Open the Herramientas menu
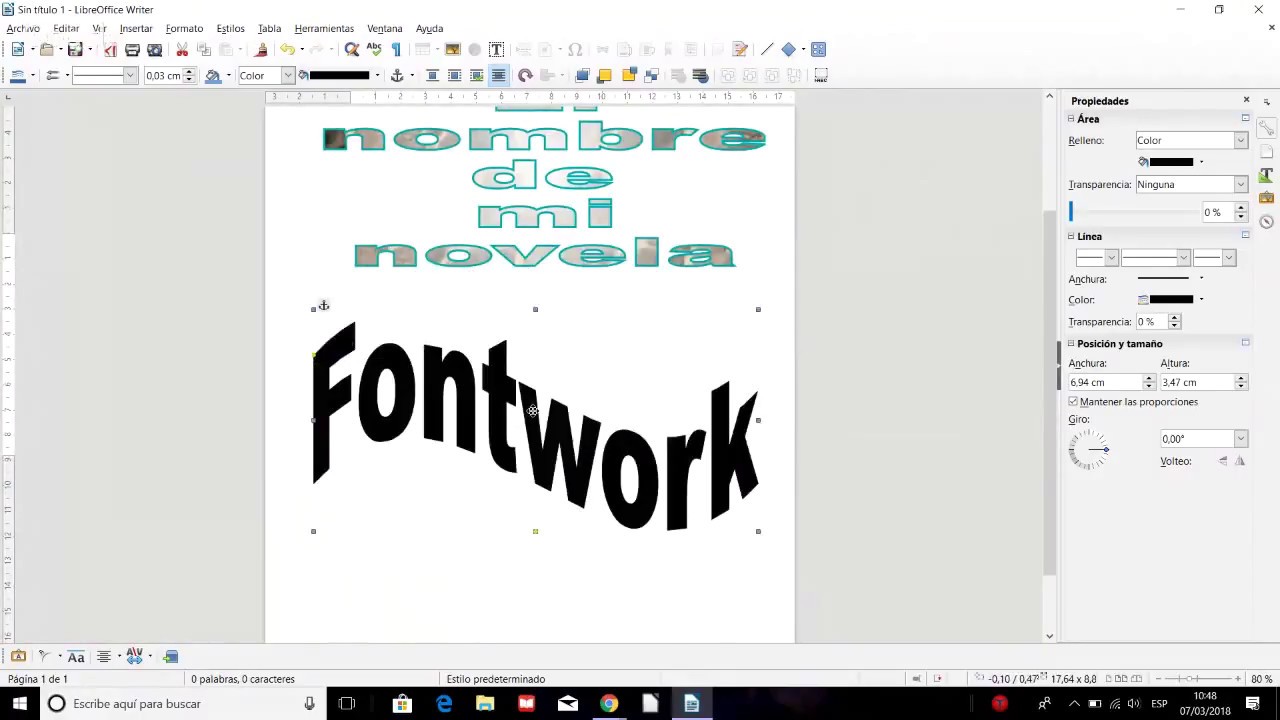 [x=324, y=28]
